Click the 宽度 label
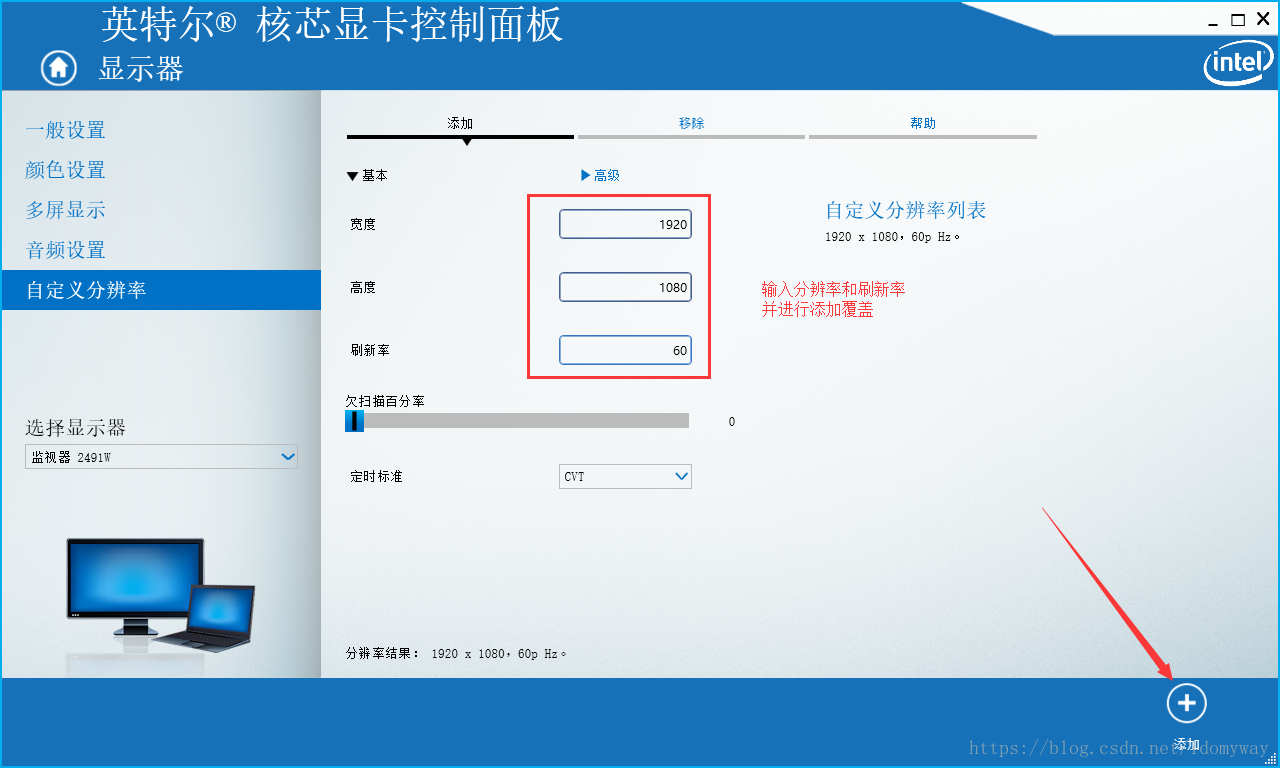This screenshot has height=768, width=1280. tap(363, 224)
